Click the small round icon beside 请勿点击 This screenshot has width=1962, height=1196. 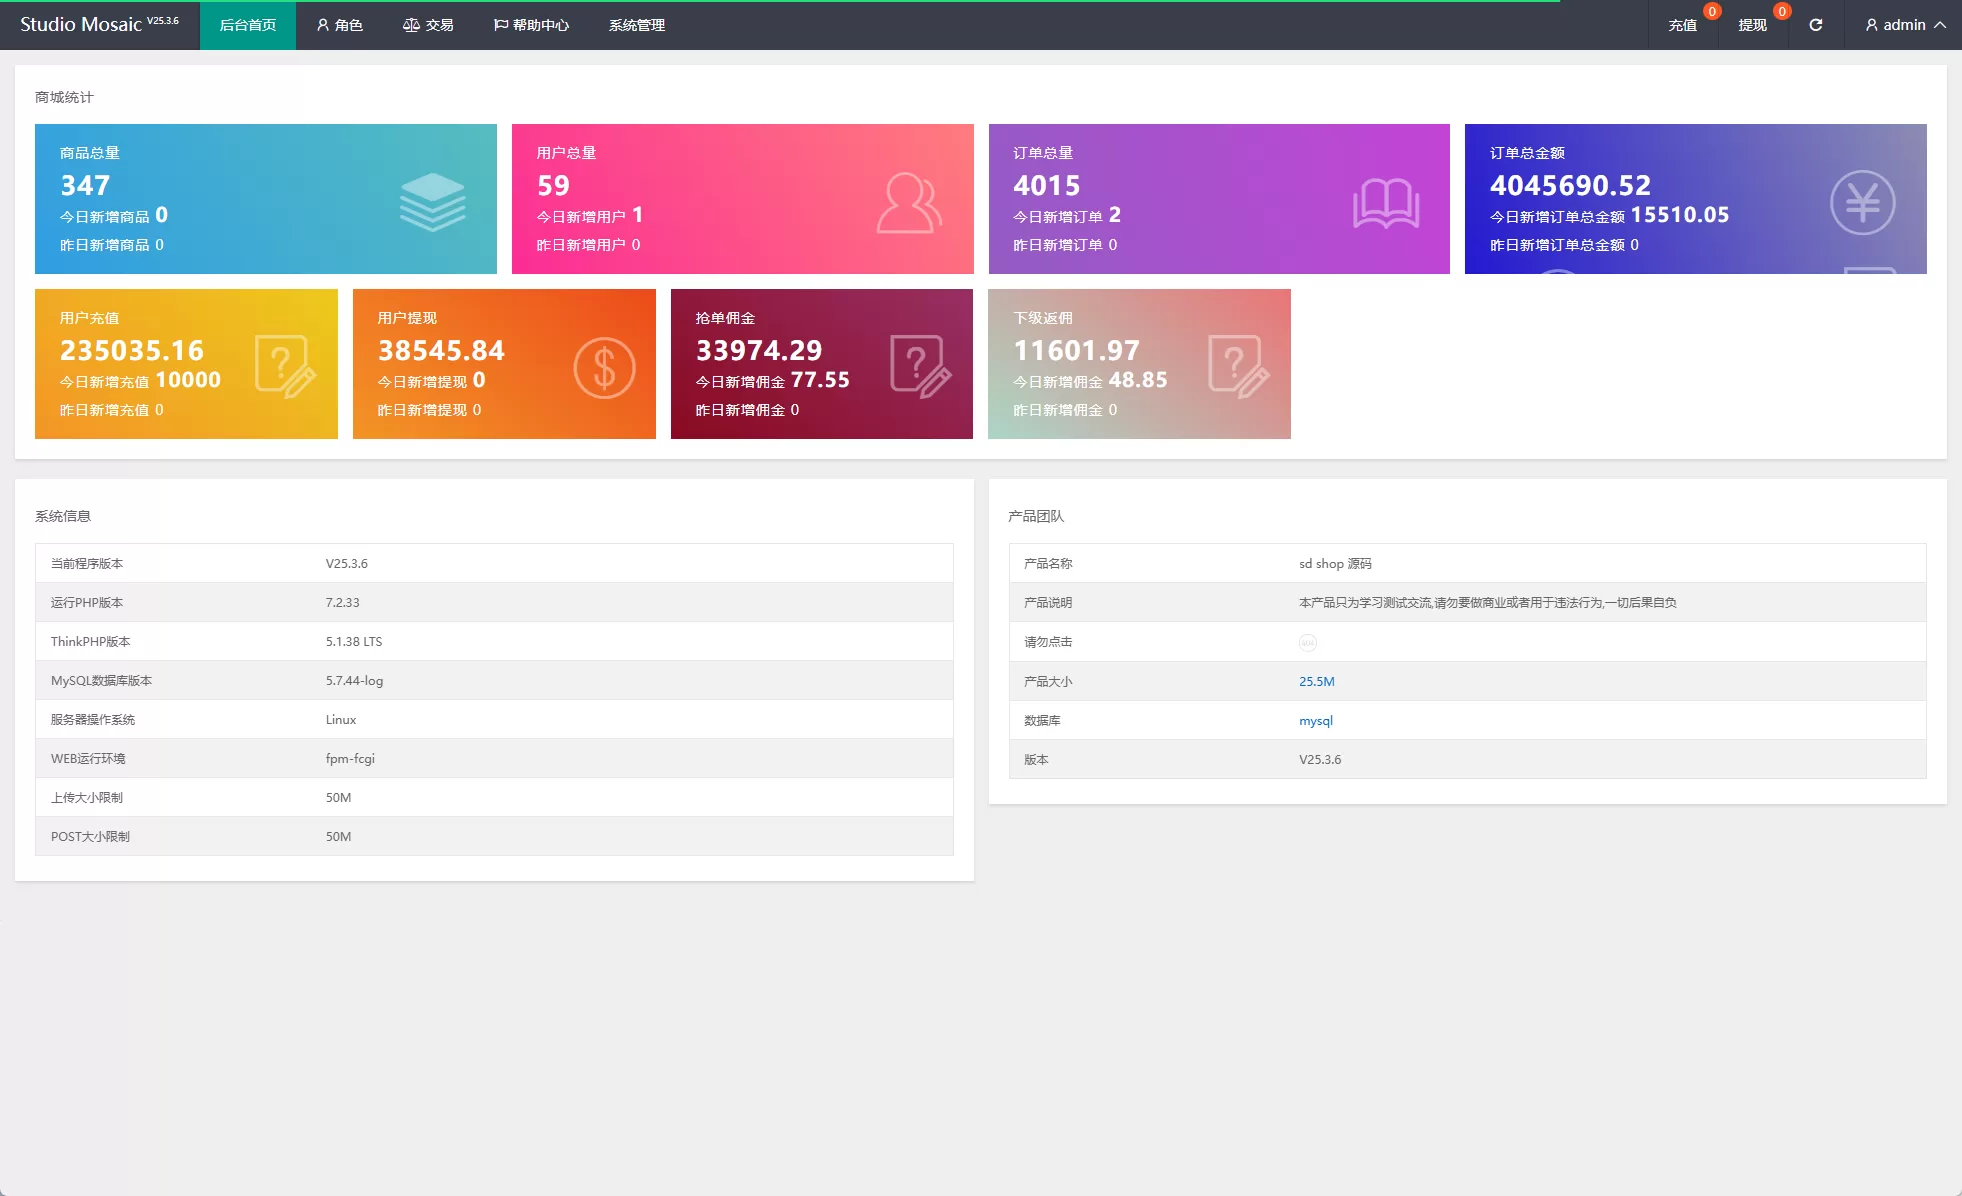[1307, 643]
